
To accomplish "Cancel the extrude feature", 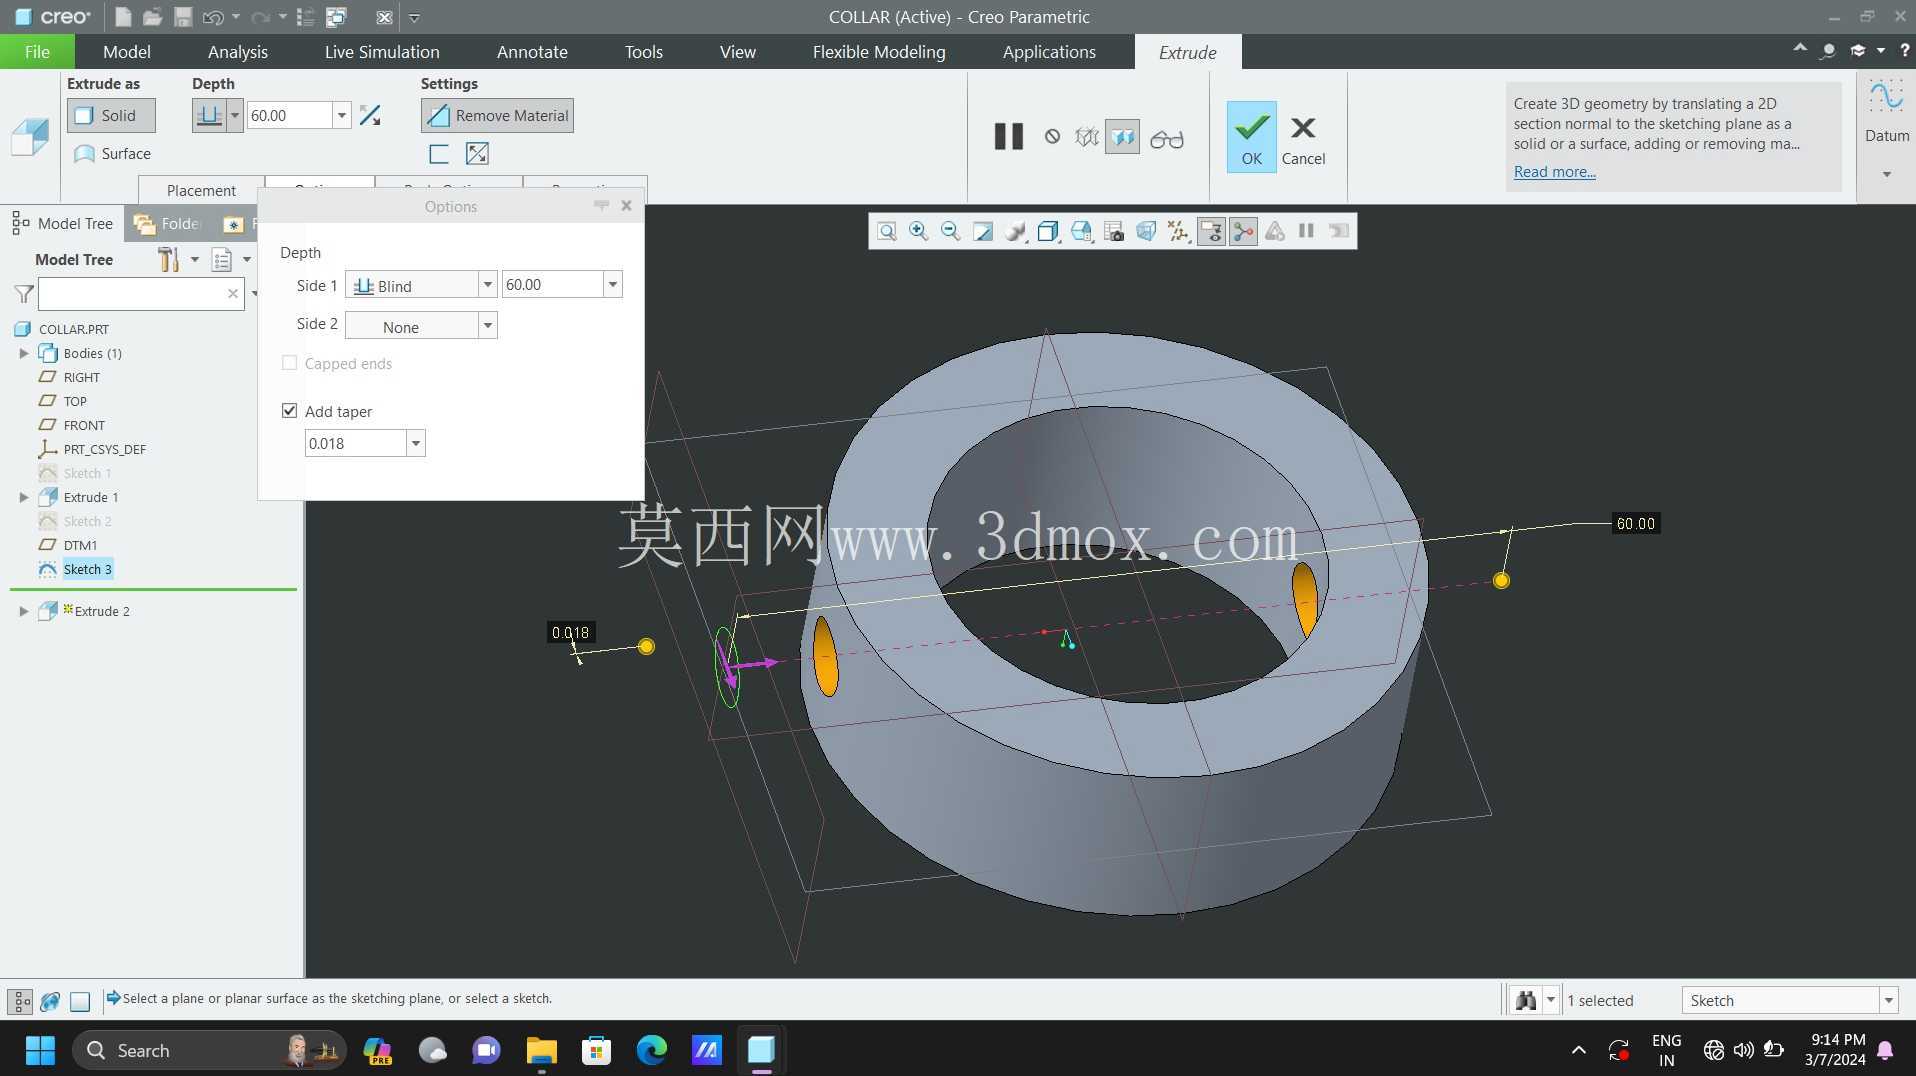I will pyautogui.click(x=1303, y=140).
